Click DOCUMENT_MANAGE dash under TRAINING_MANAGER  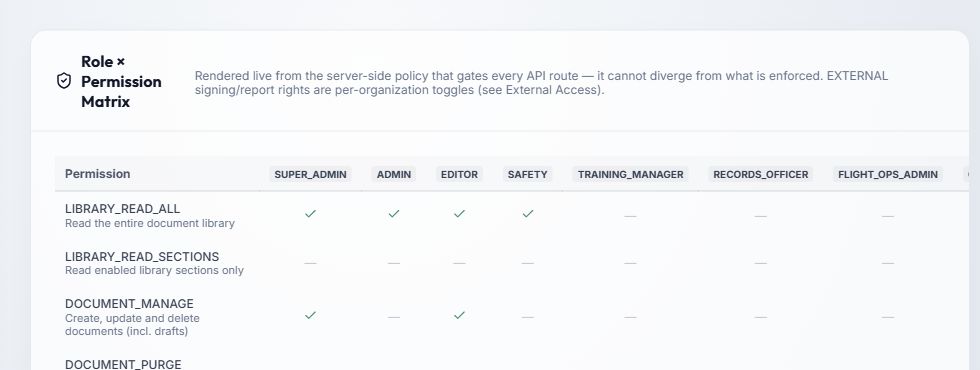point(630,317)
